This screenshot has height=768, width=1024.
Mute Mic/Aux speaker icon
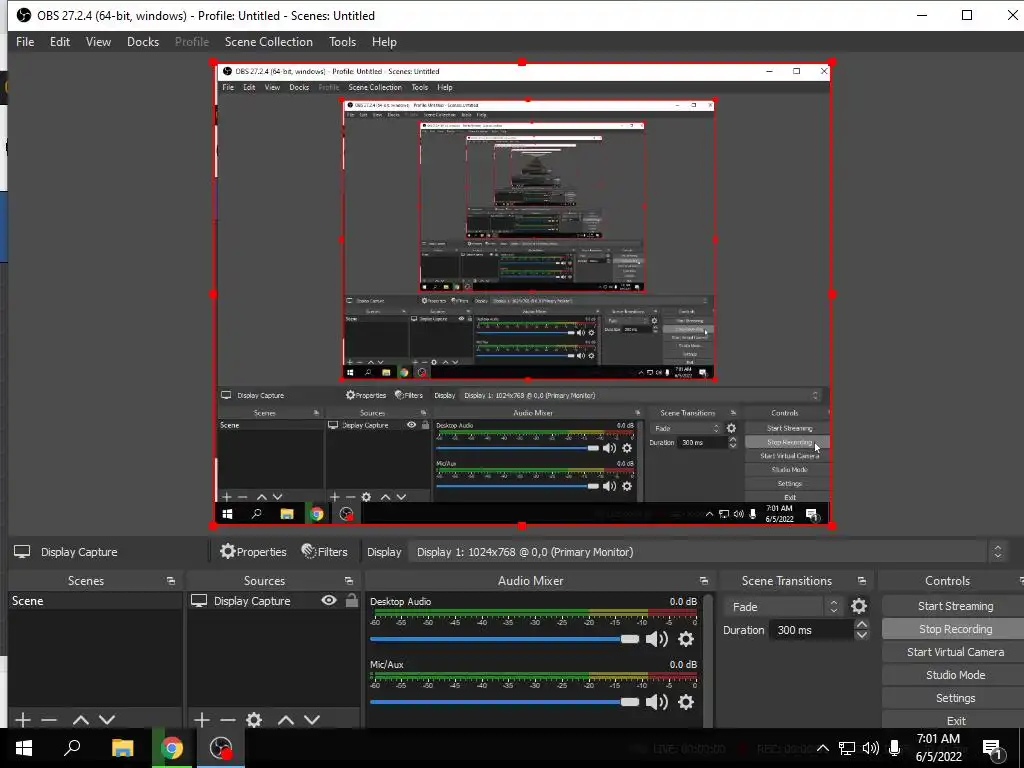tap(656, 702)
